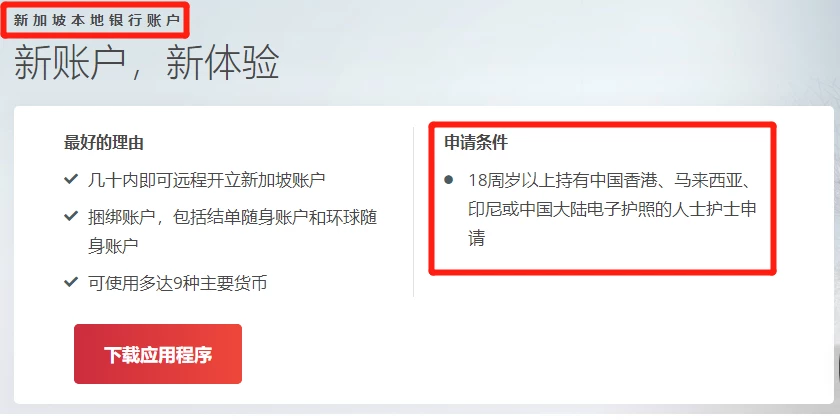Click the checkmark beside 可使用多达9种主要货币

pyautogui.click(x=71, y=282)
